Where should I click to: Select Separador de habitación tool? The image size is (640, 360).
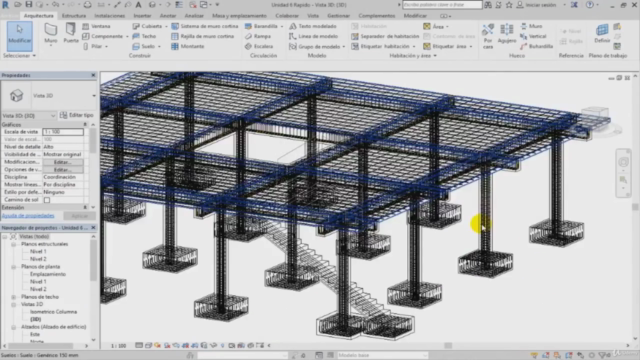[385, 36]
